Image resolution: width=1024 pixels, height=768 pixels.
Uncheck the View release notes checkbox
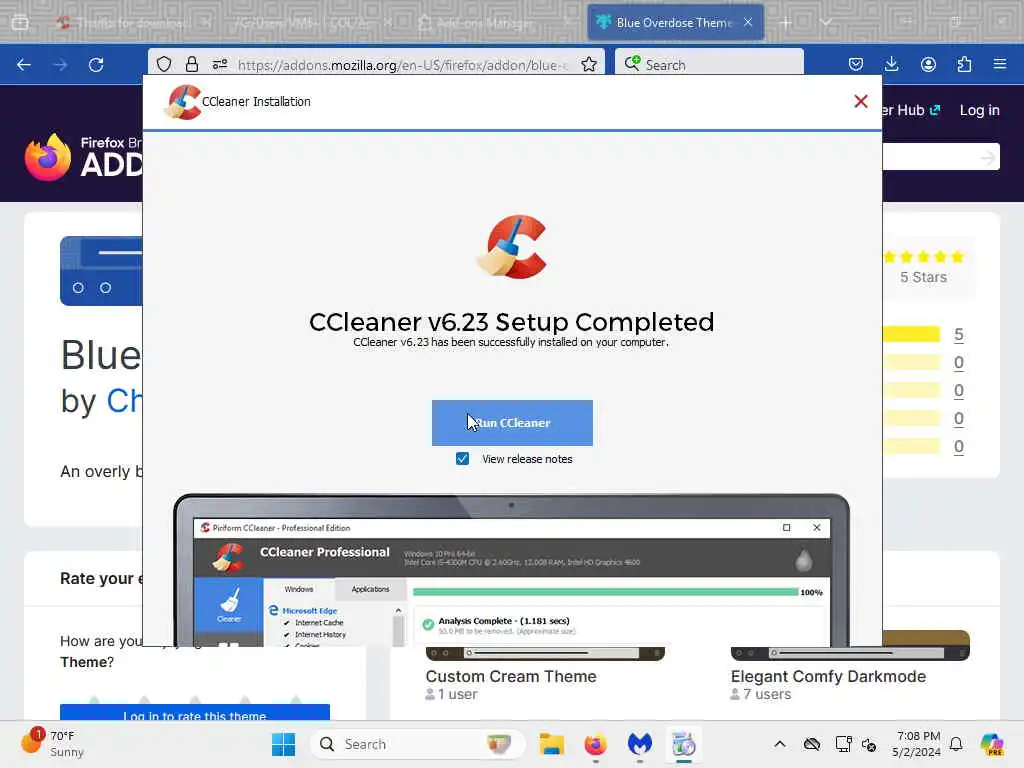(x=462, y=458)
